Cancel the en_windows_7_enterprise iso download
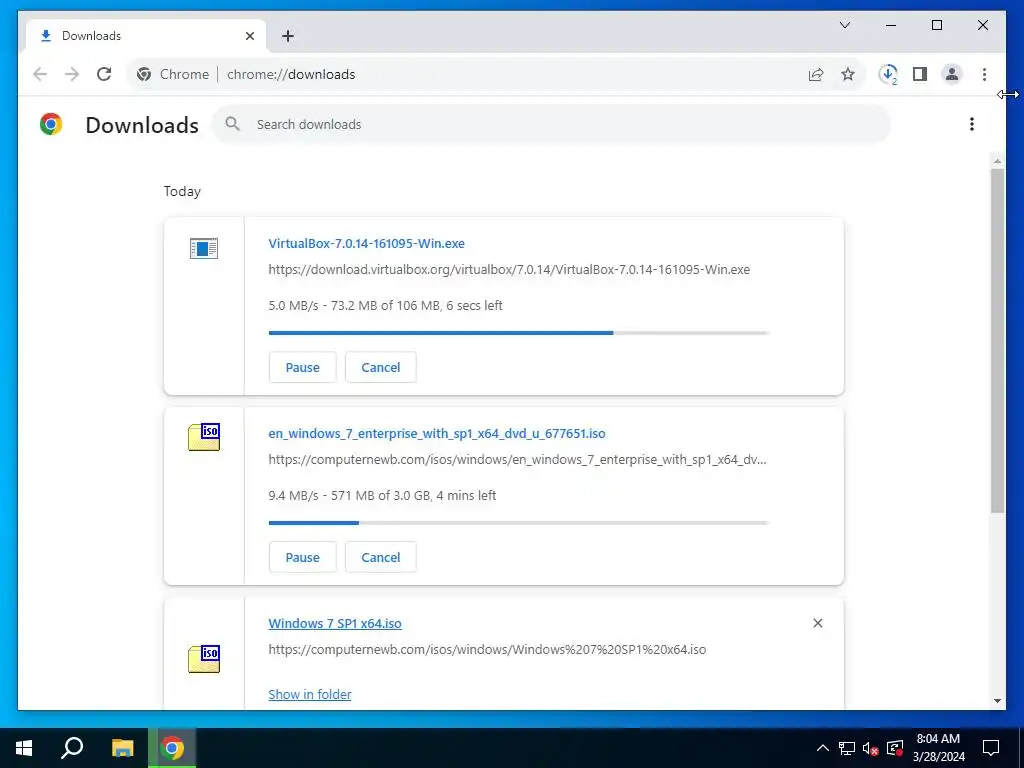 (381, 557)
